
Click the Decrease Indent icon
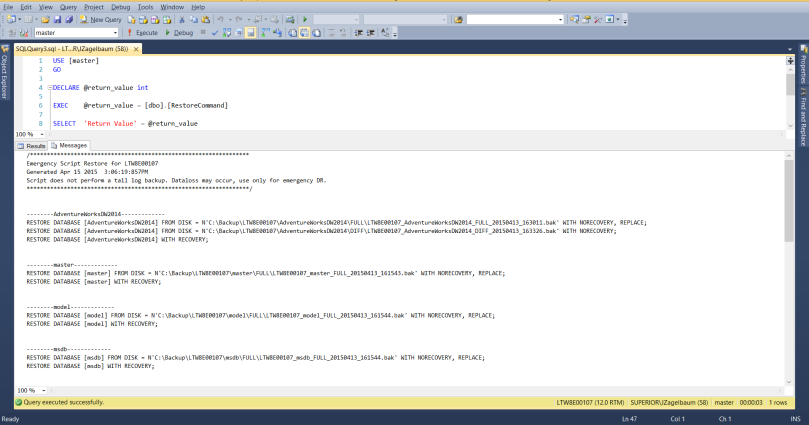click(x=358, y=32)
